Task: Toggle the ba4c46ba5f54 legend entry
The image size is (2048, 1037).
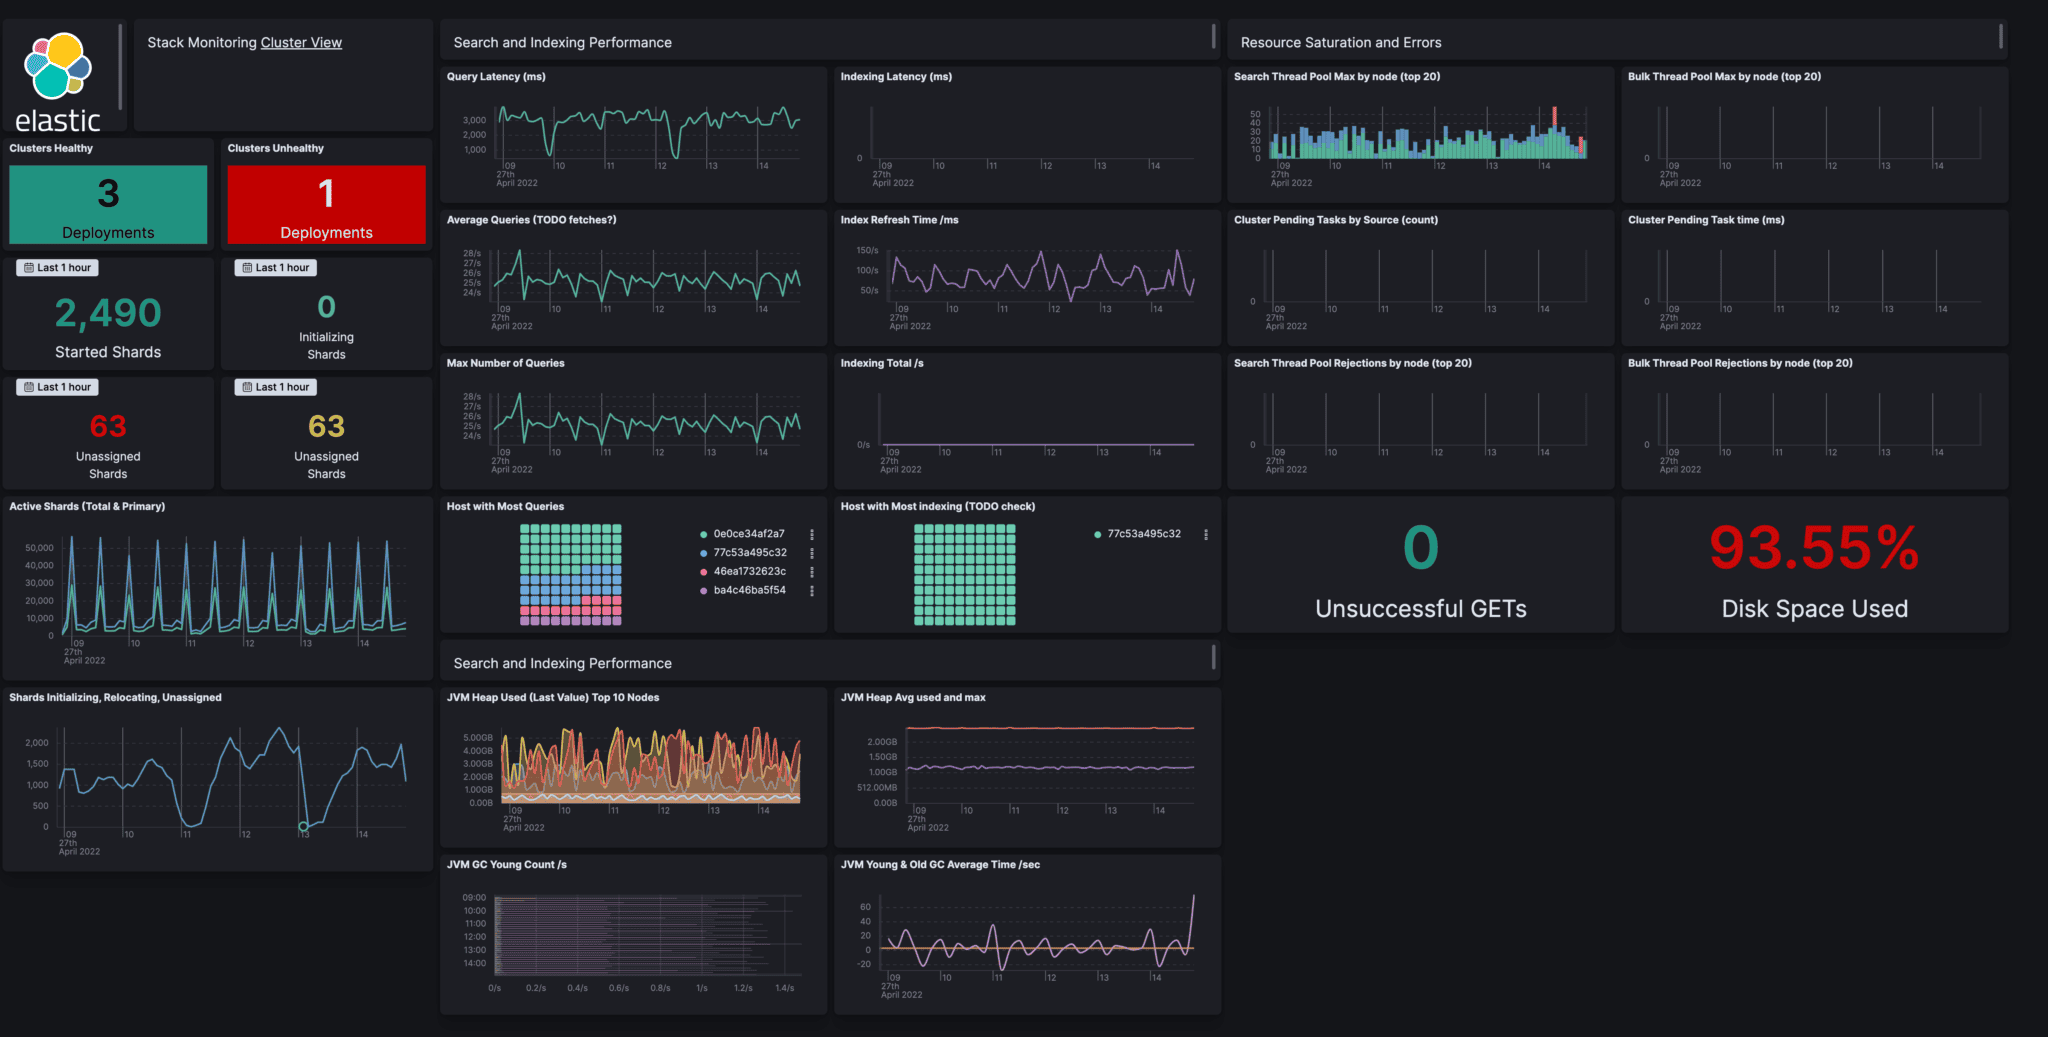Action: coord(751,590)
